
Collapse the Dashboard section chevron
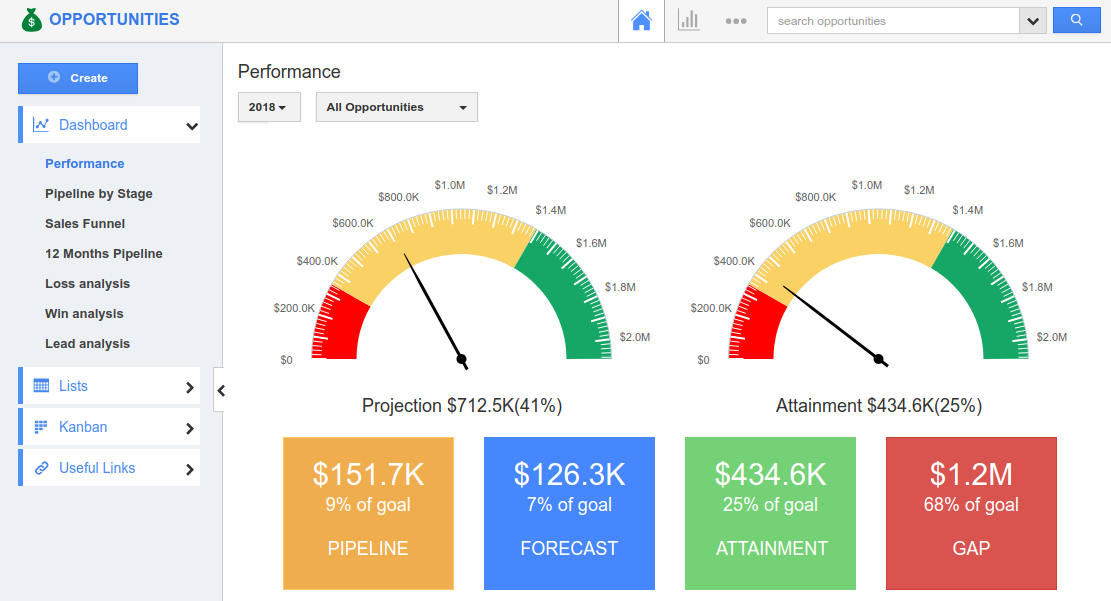pyautogui.click(x=192, y=126)
